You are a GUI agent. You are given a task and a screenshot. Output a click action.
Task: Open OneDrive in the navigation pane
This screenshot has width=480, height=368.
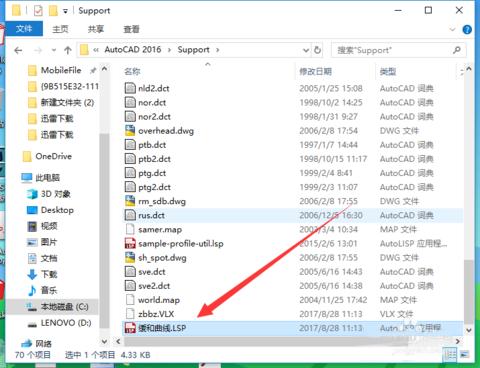47,156
